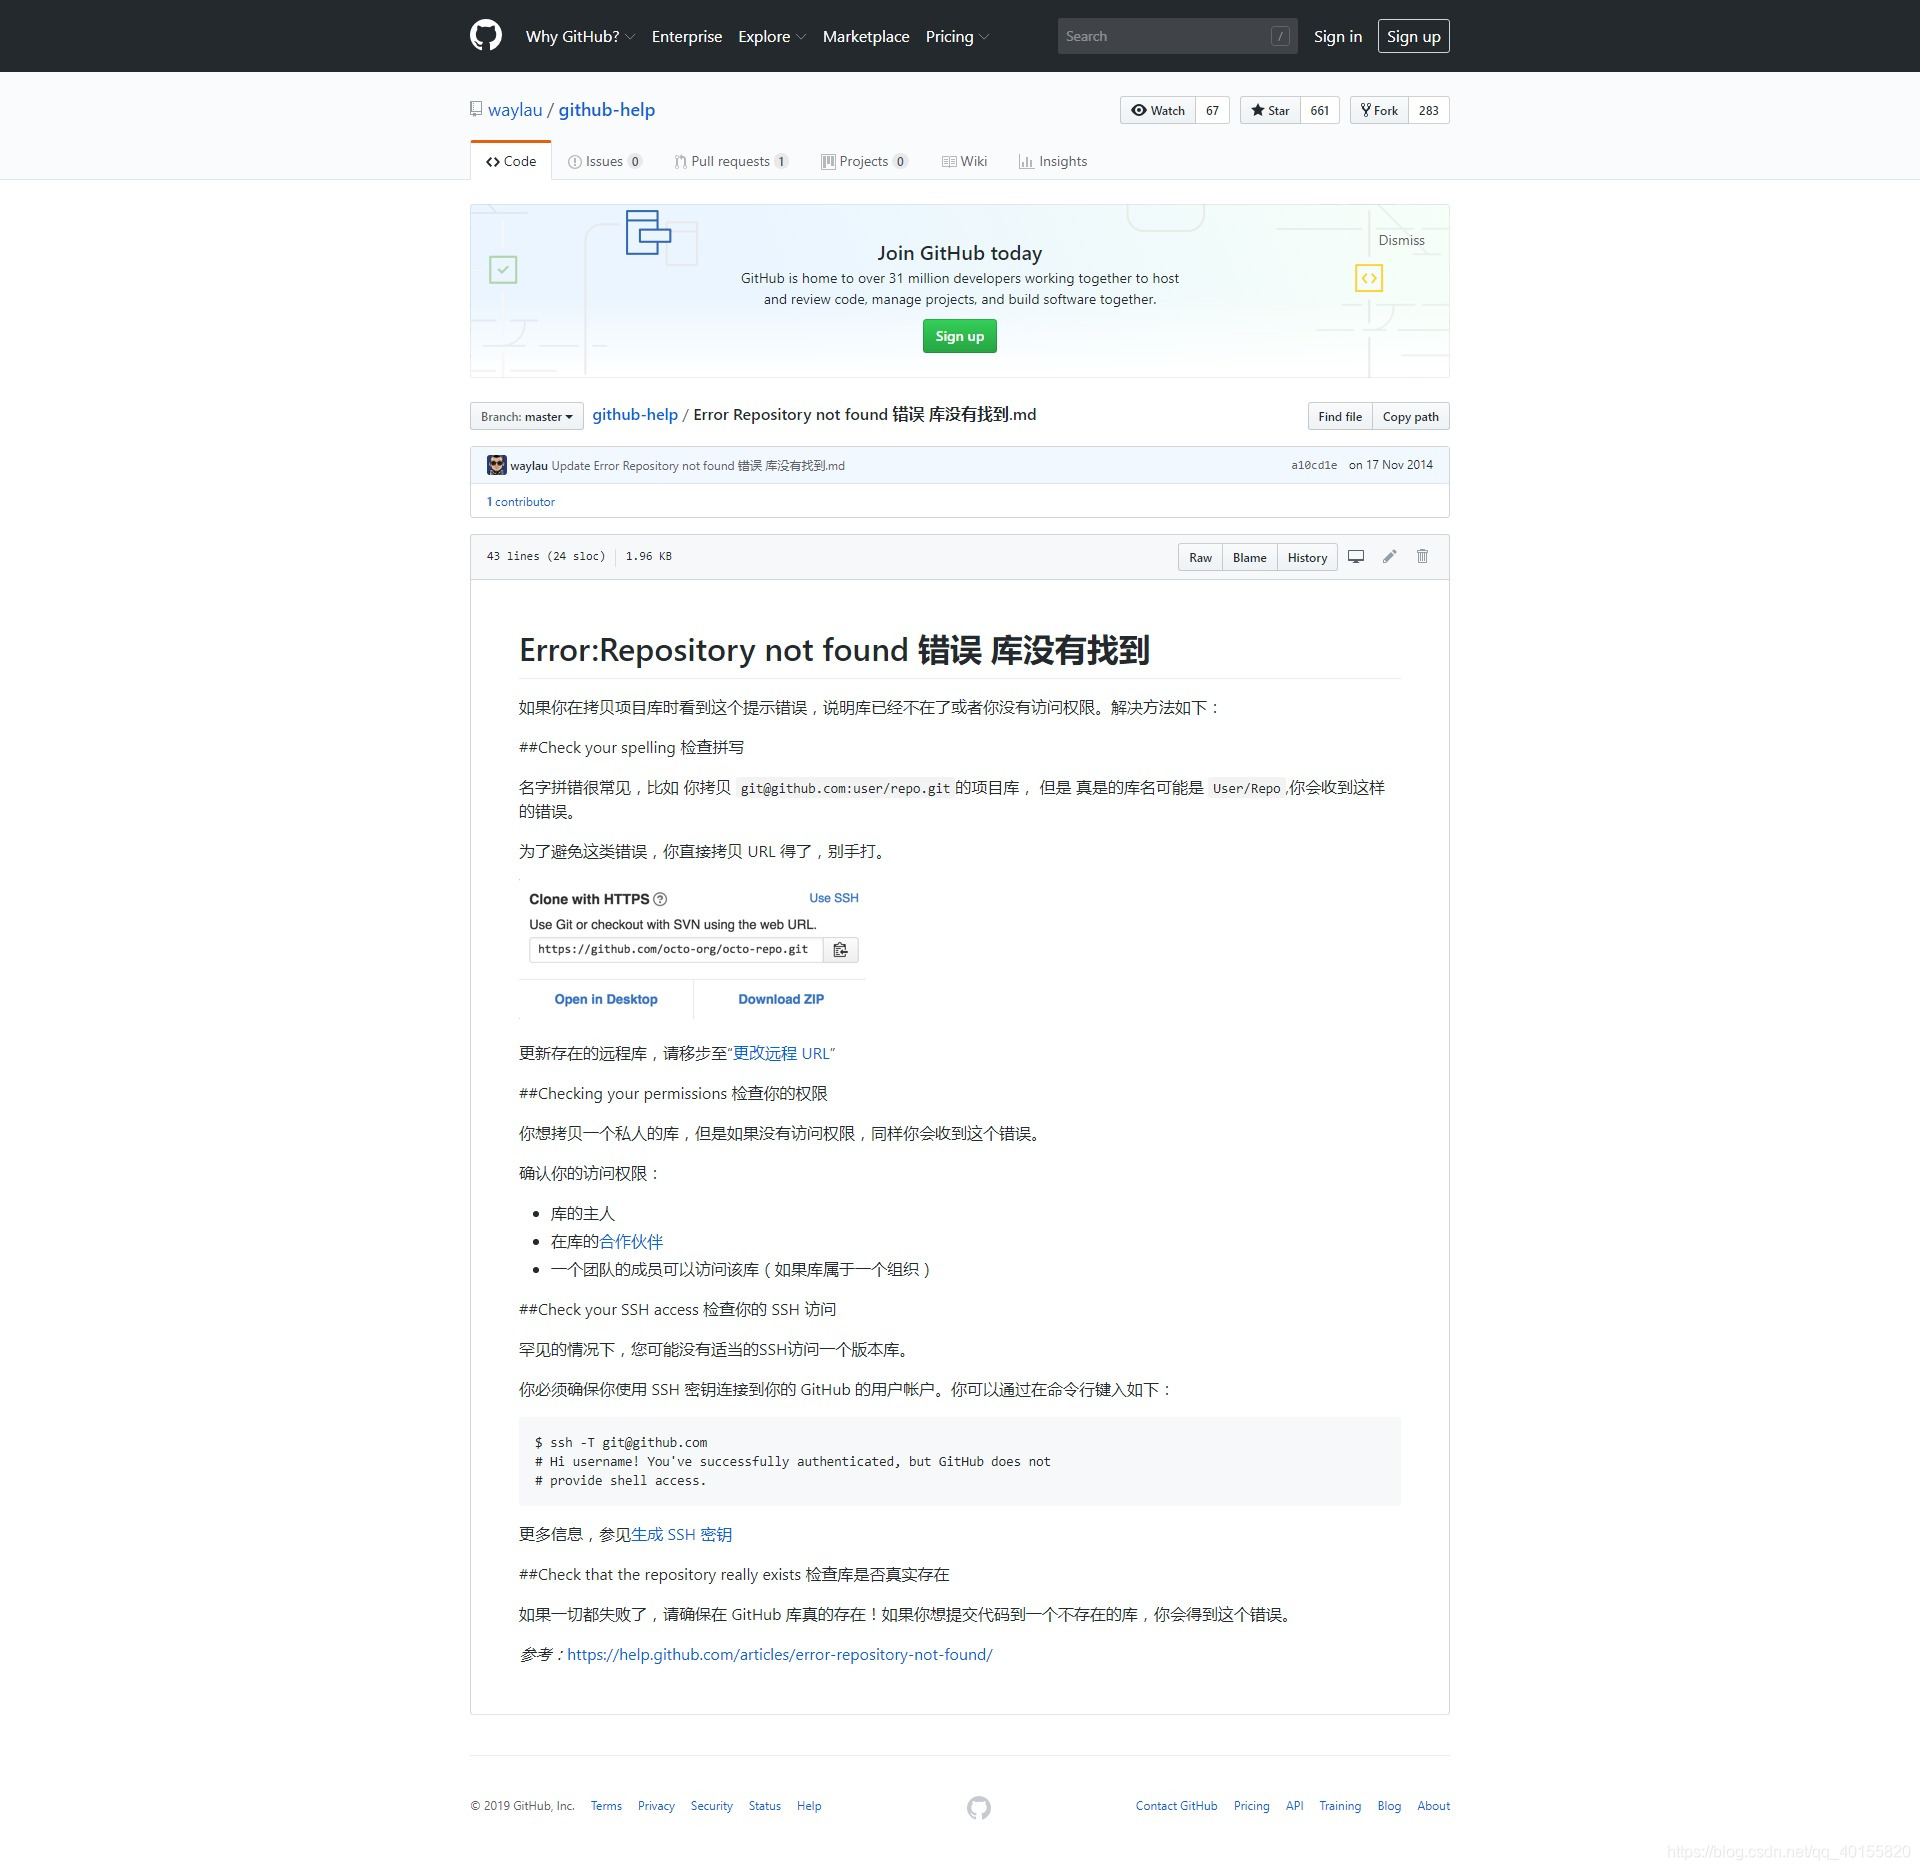This screenshot has height=1870, width=1920.
Task: Open the pencil icon to edit the file
Action: [1389, 557]
